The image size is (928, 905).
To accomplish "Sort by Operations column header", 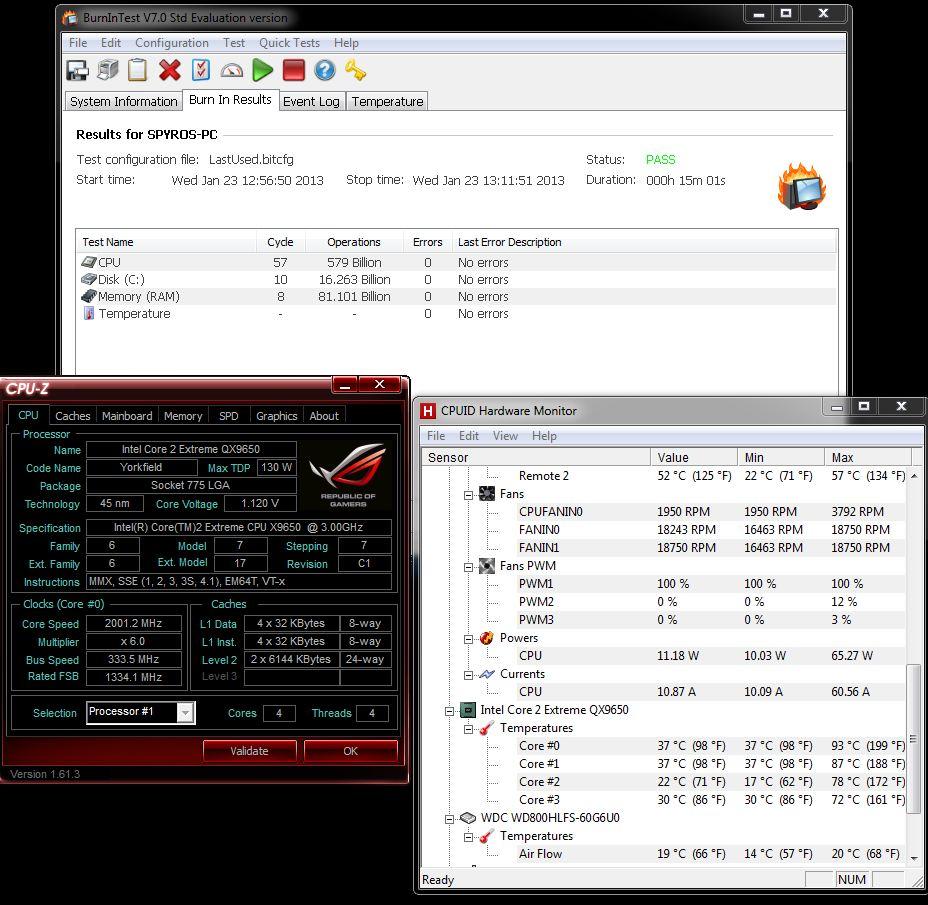I will 354,242.
